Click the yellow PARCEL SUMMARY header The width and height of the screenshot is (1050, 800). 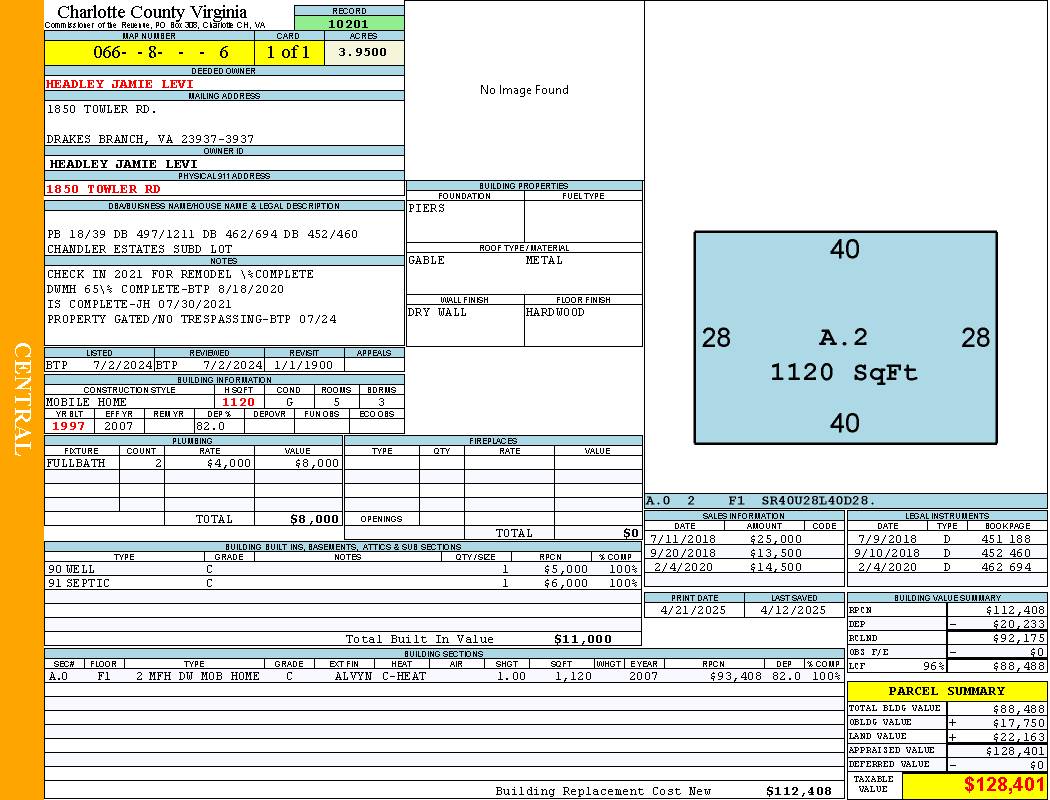(946, 691)
